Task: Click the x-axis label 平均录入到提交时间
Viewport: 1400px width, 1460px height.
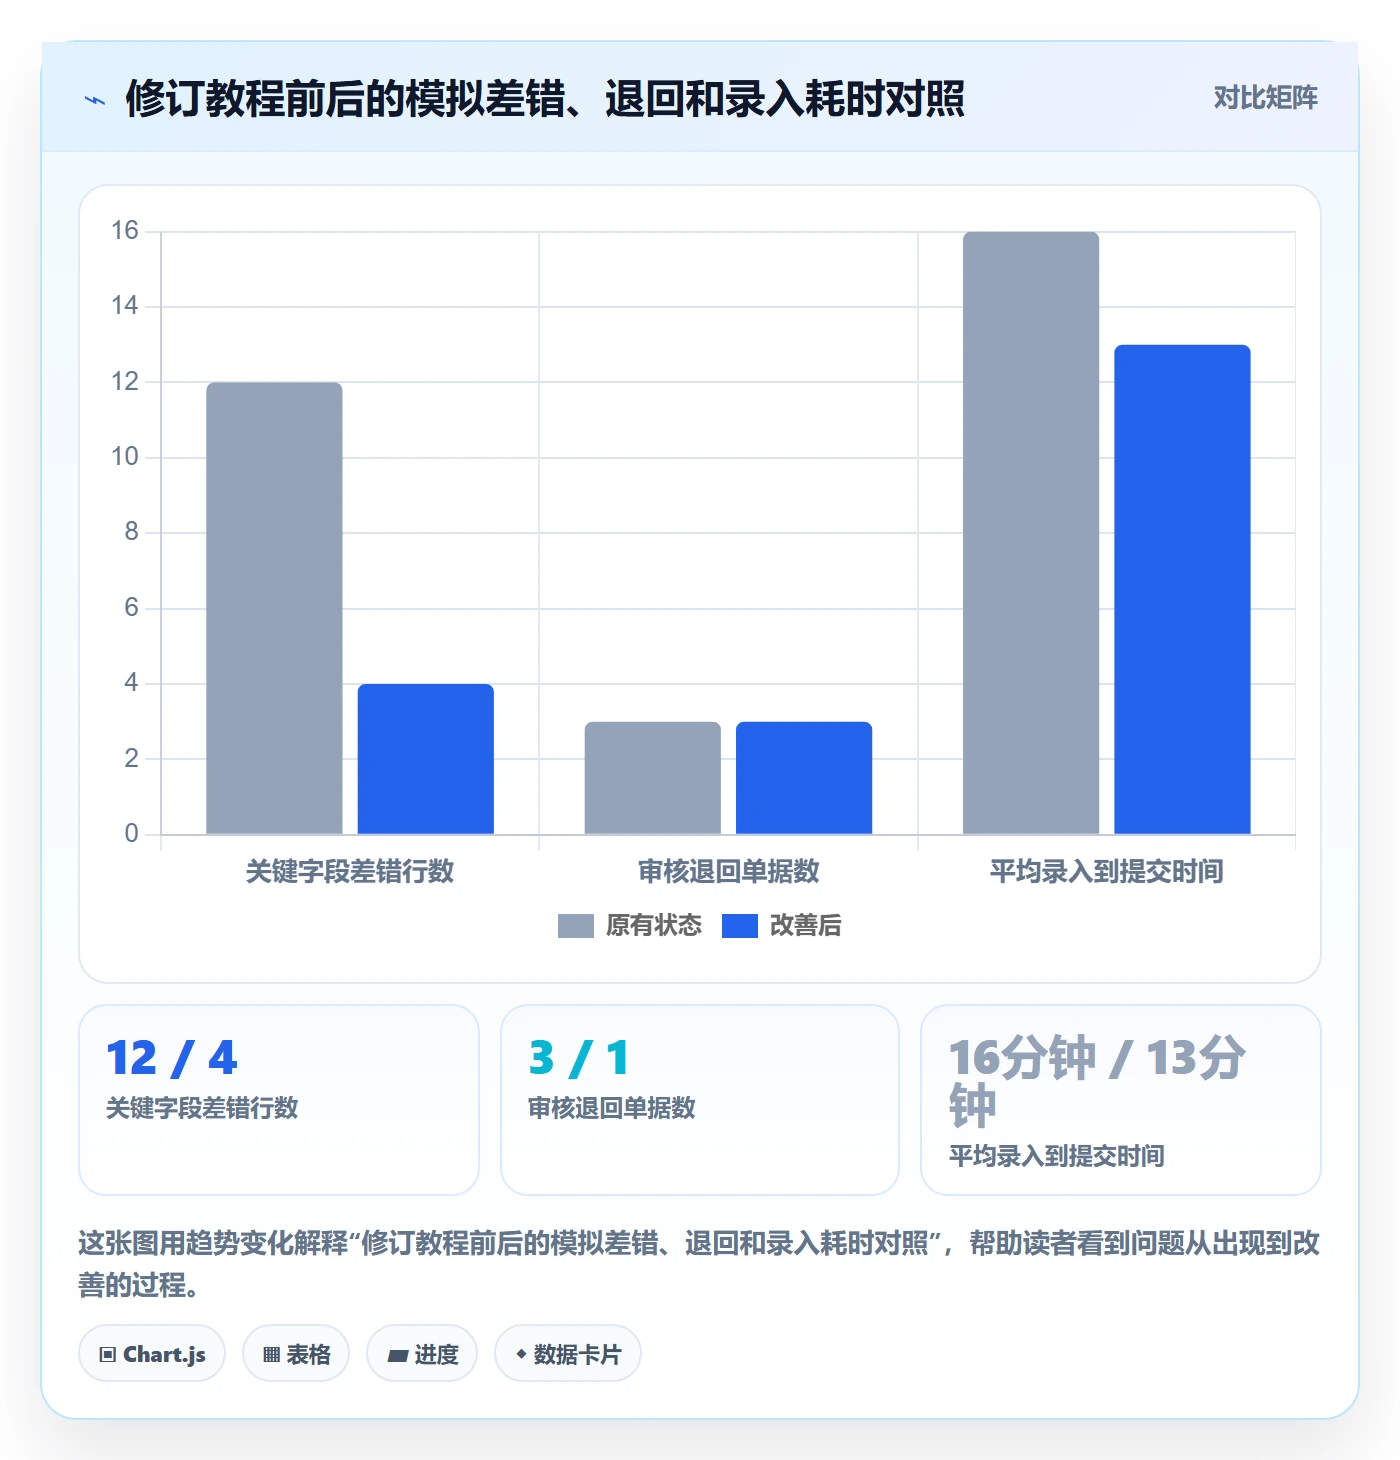Action: click(1107, 871)
